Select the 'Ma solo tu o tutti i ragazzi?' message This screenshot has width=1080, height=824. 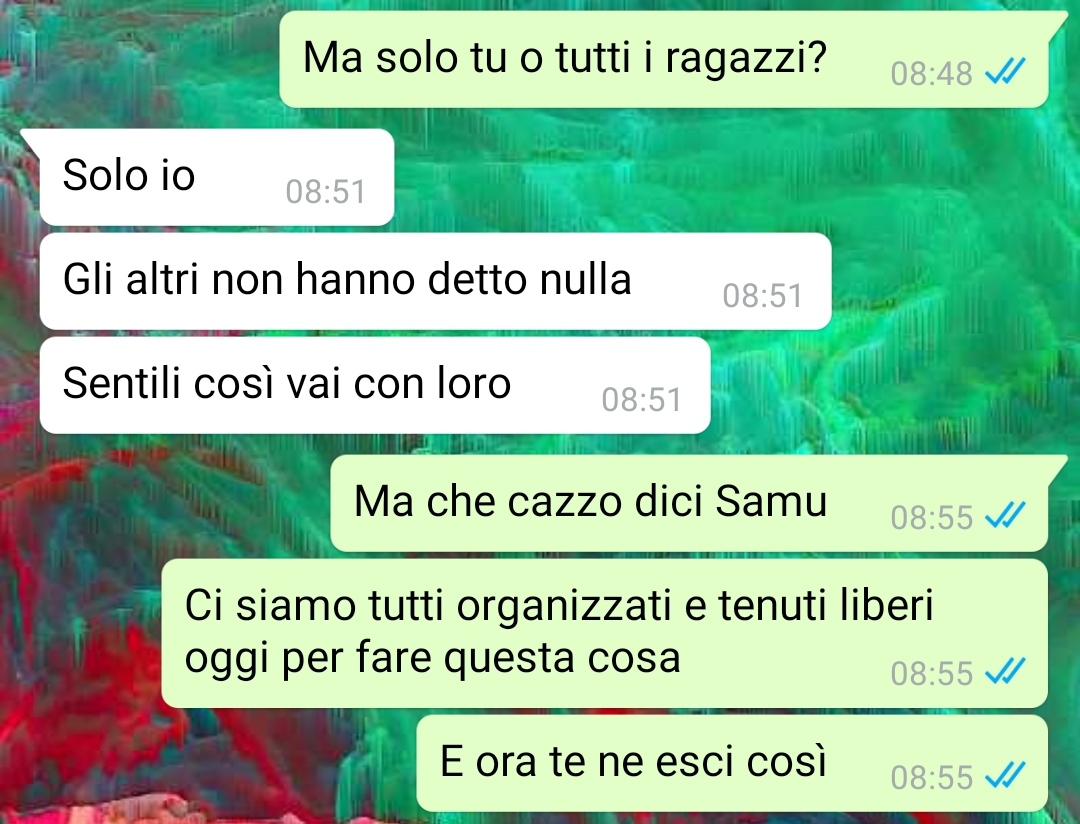coord(664,59)
